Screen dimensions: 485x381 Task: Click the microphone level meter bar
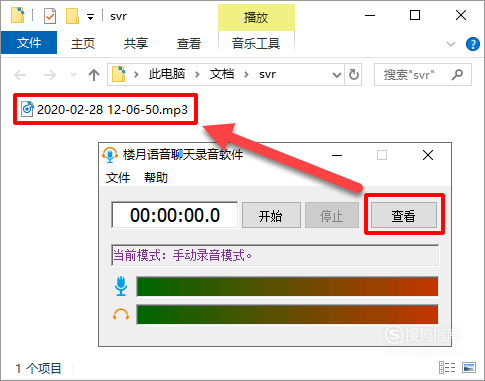(x=287, y=286)
